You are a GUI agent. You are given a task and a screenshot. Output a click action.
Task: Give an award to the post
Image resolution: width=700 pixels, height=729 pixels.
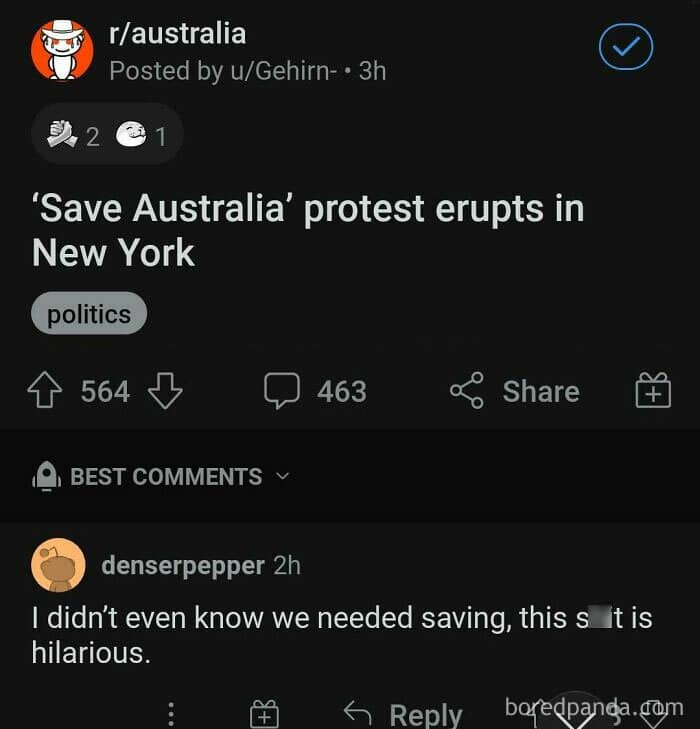click(x=653, y=391)
